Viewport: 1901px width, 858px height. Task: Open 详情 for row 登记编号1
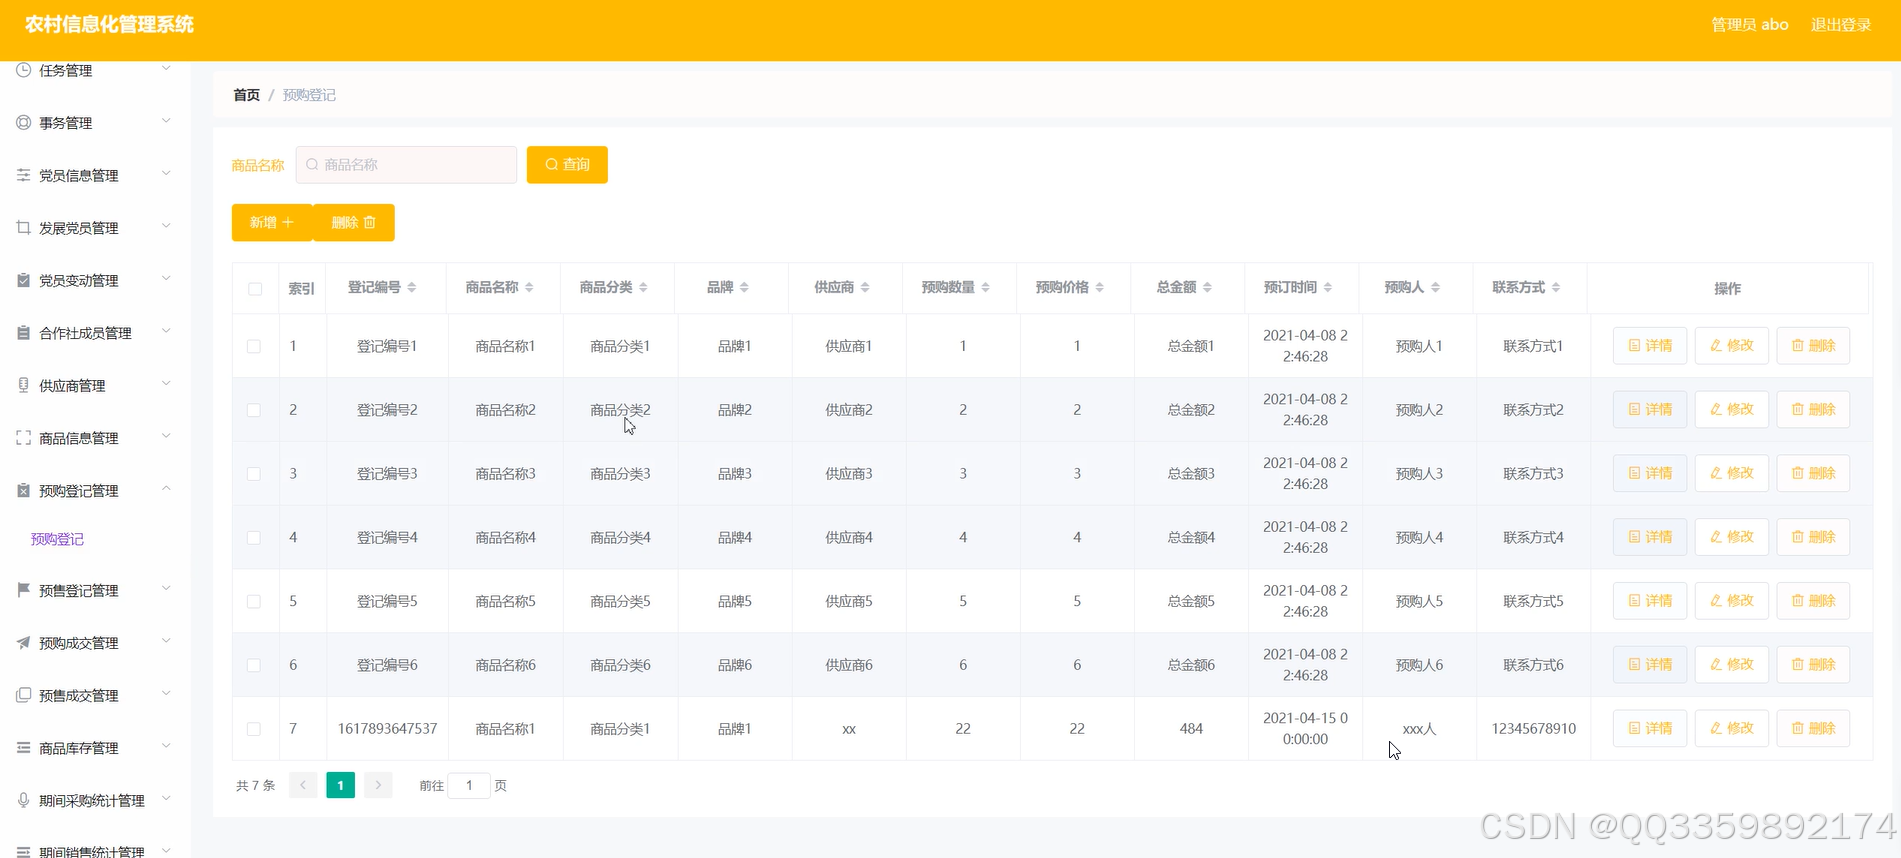pyautogui.click(x=1650, y=346)
